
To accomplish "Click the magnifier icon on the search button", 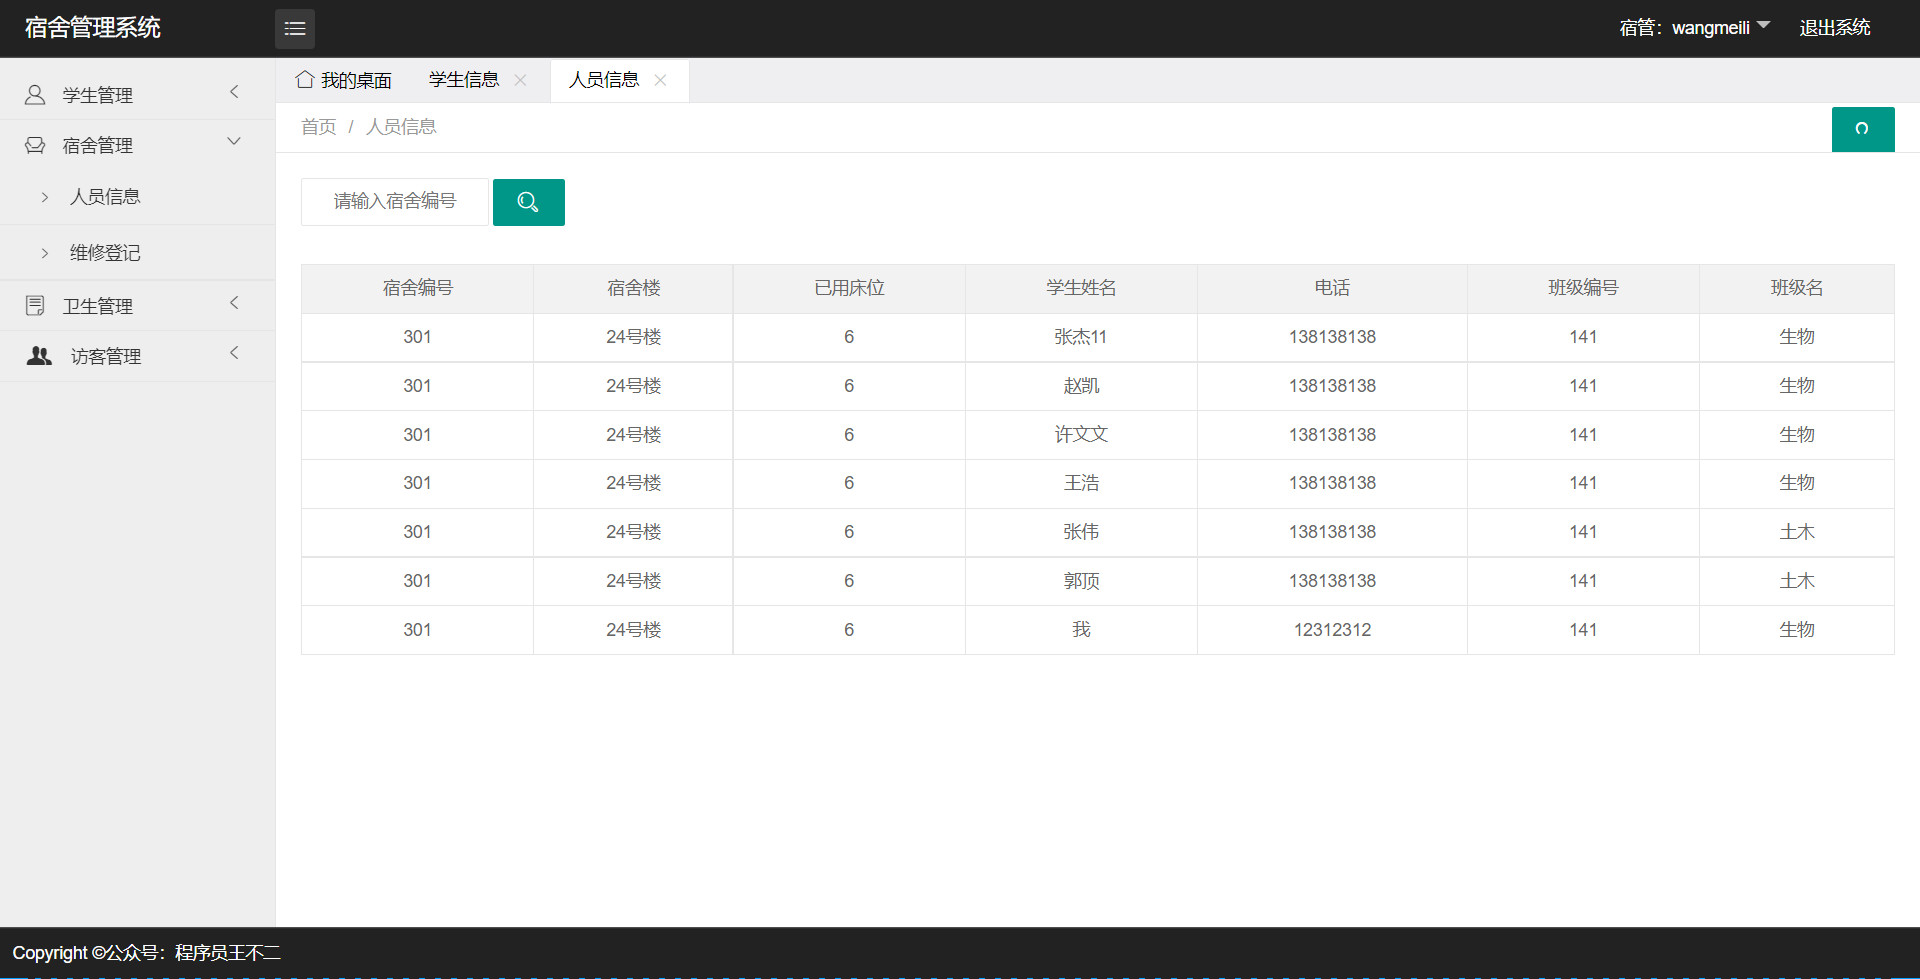I will coord(528,202).
